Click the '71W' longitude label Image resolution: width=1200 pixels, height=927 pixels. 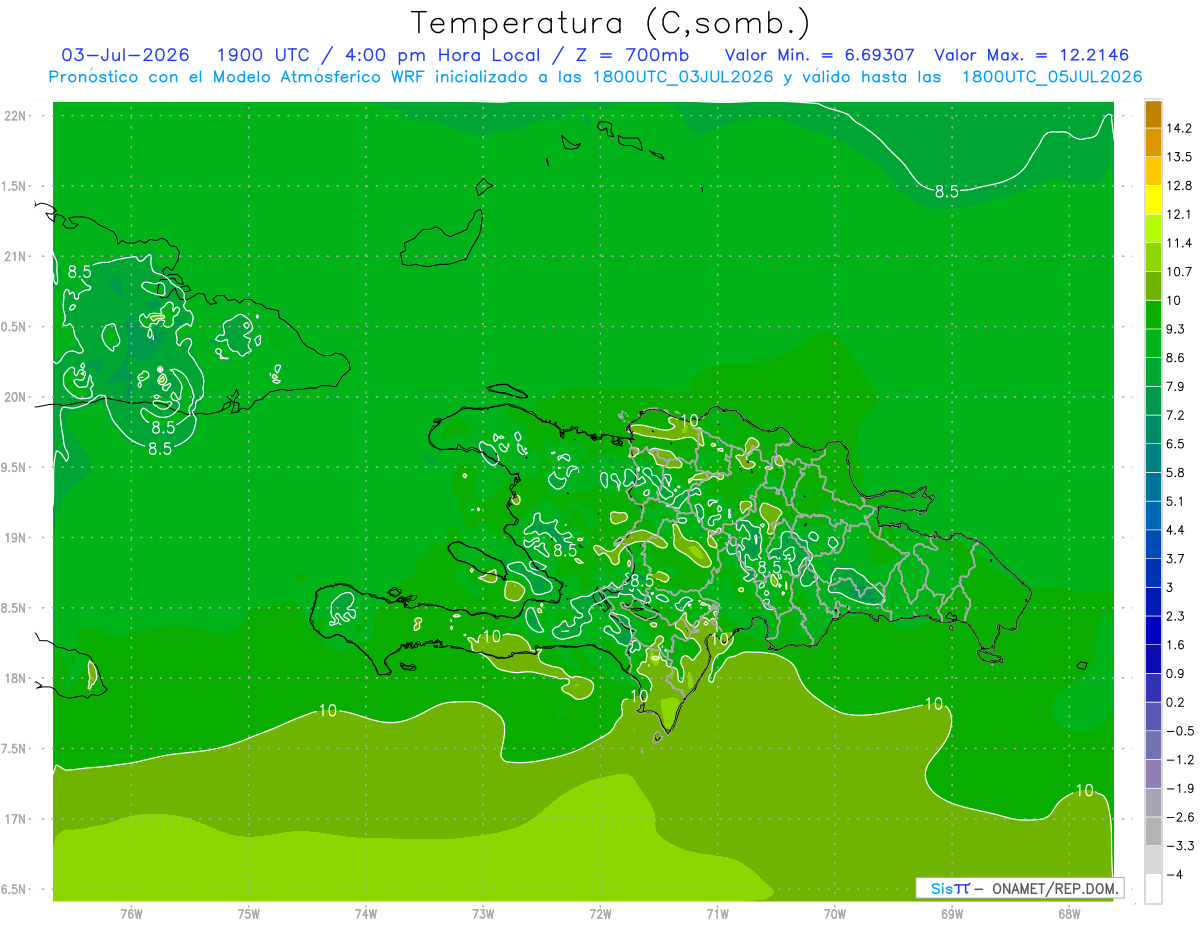[717, 914]
